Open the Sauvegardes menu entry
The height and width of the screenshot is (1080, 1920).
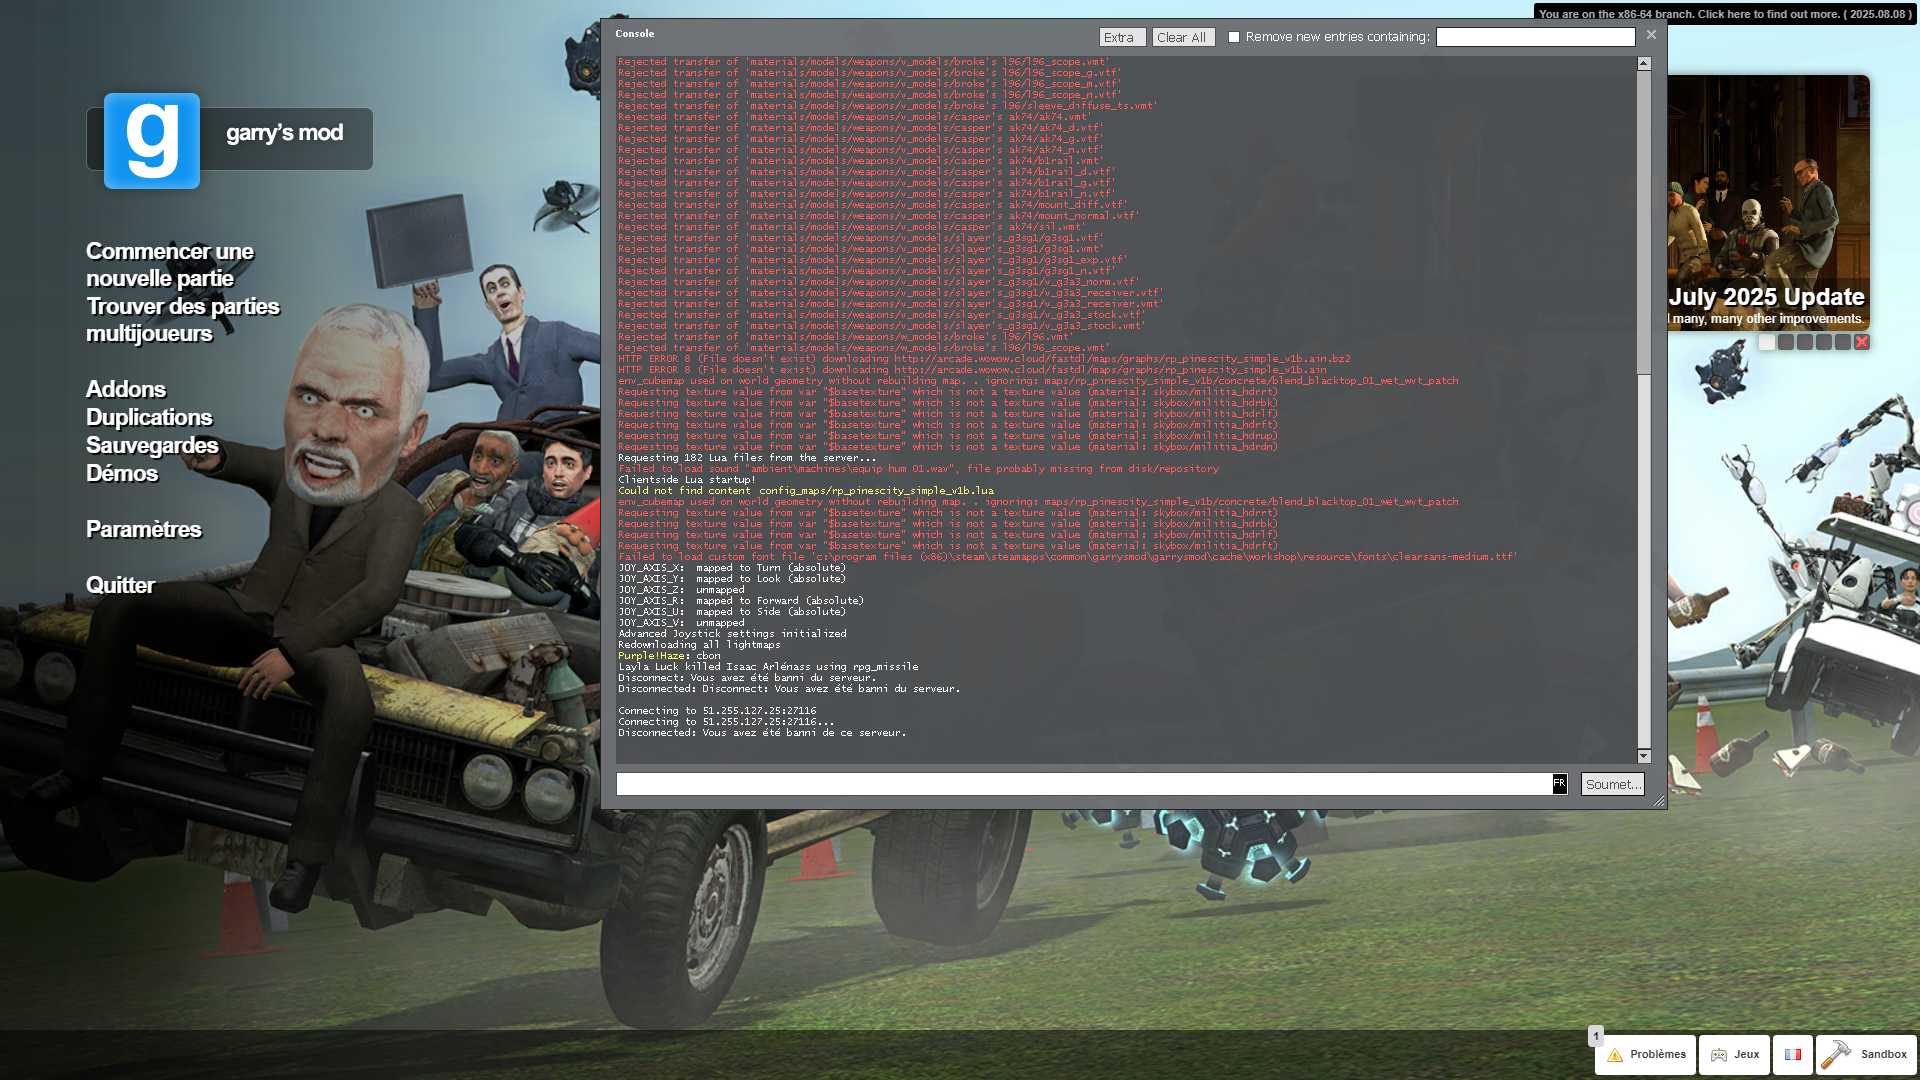click(152, 445)
